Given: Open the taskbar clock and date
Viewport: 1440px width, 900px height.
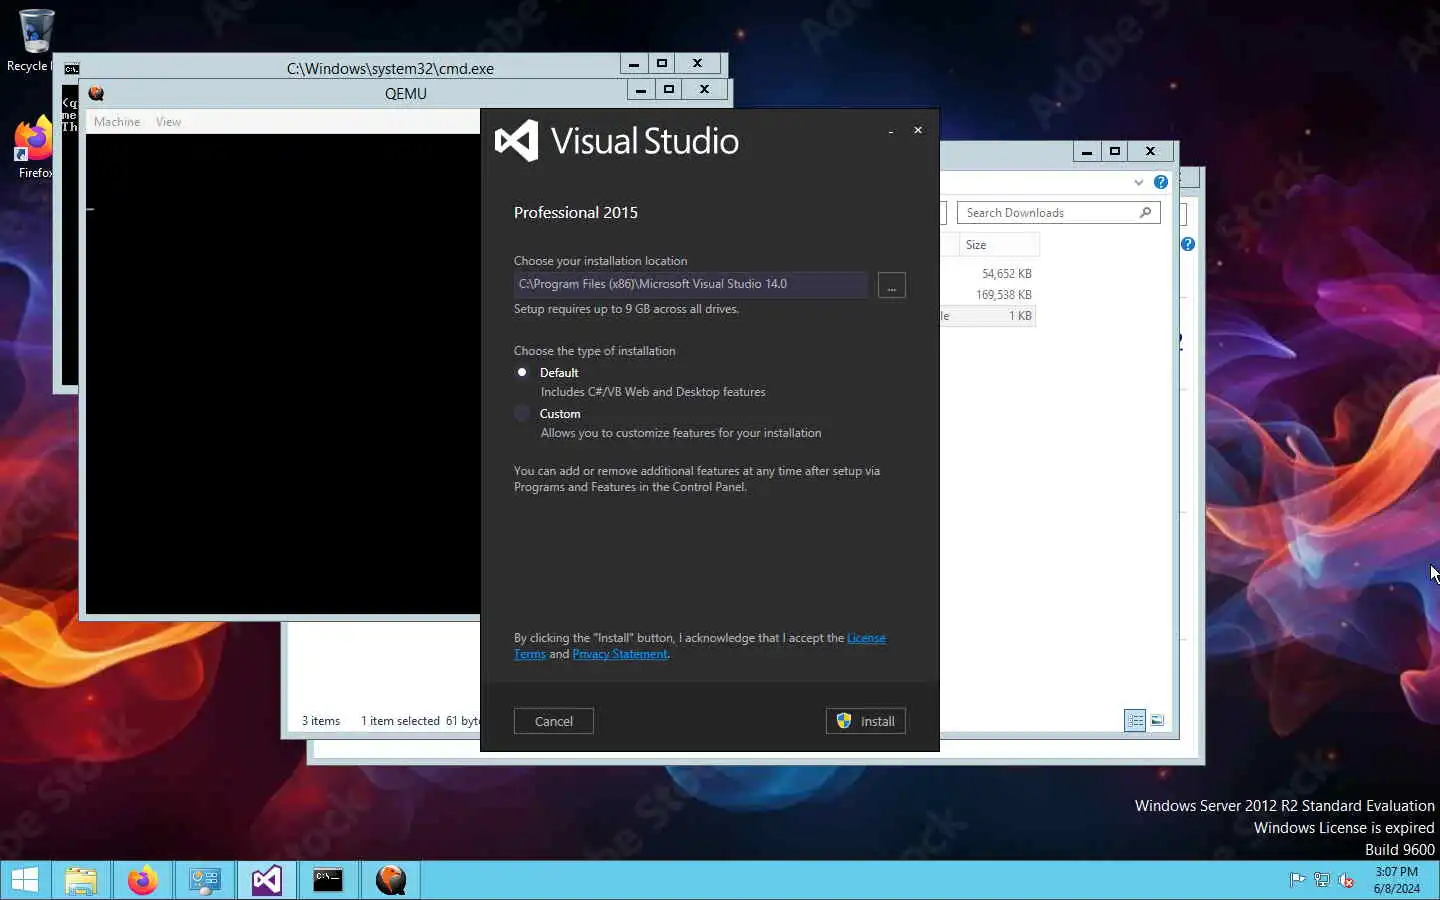Looking at the screenshot, I should pyautogui.click(x=1396, y=880).
